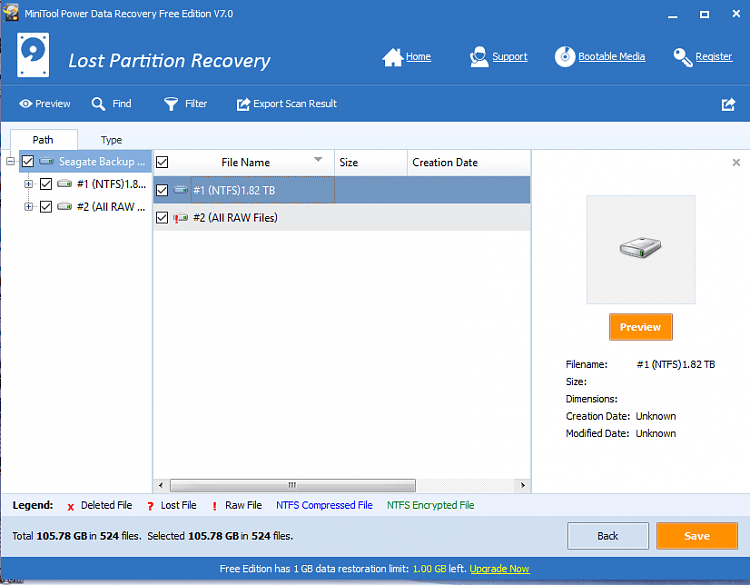Click the Creation Date column header
This screenshot has height=585, width=750.
pyautogui.click(x=469, y=163)
